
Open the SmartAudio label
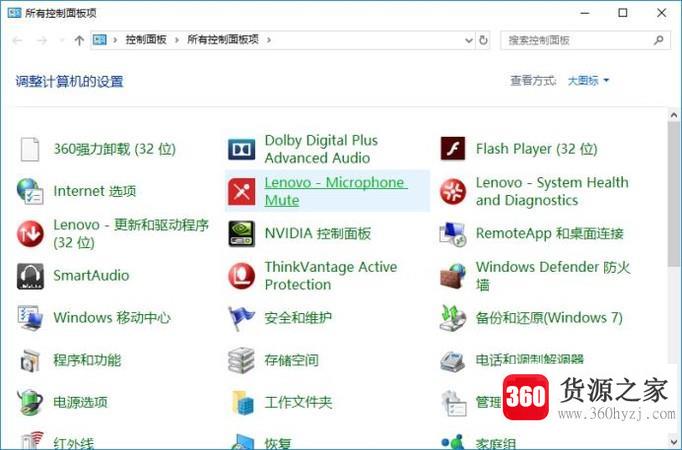tap(91, 276)
